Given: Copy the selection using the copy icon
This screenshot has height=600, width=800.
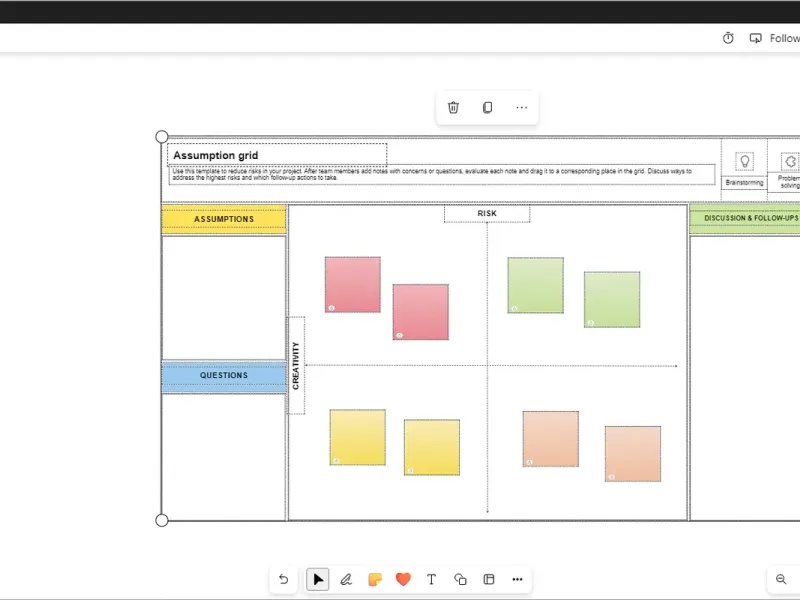Looking at the screenshot, I should coord(487,107).
